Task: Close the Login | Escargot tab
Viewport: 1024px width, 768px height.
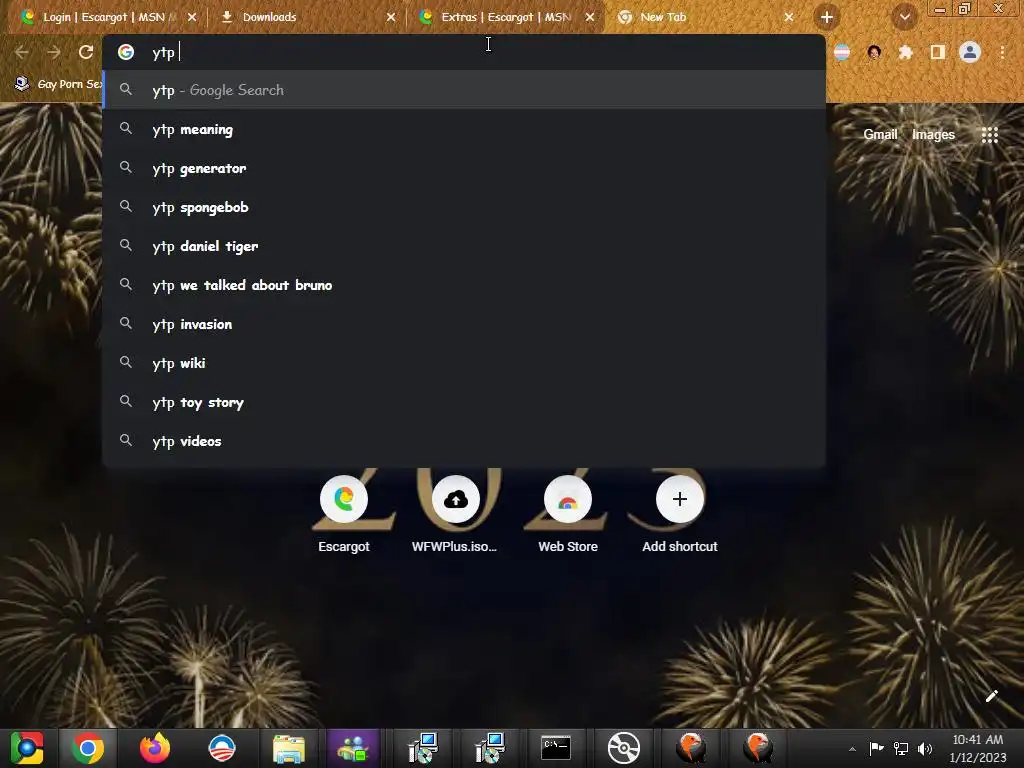Action: (192, 17)
